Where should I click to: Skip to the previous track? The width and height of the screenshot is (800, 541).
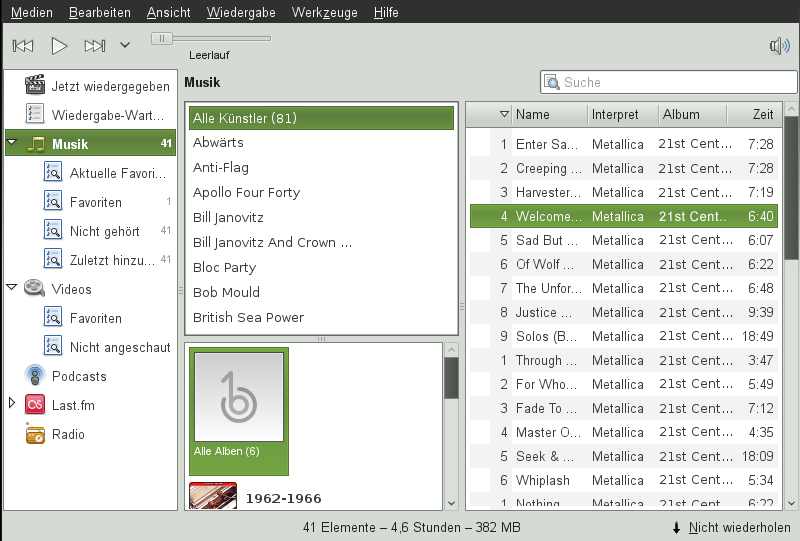click(23, 45)
